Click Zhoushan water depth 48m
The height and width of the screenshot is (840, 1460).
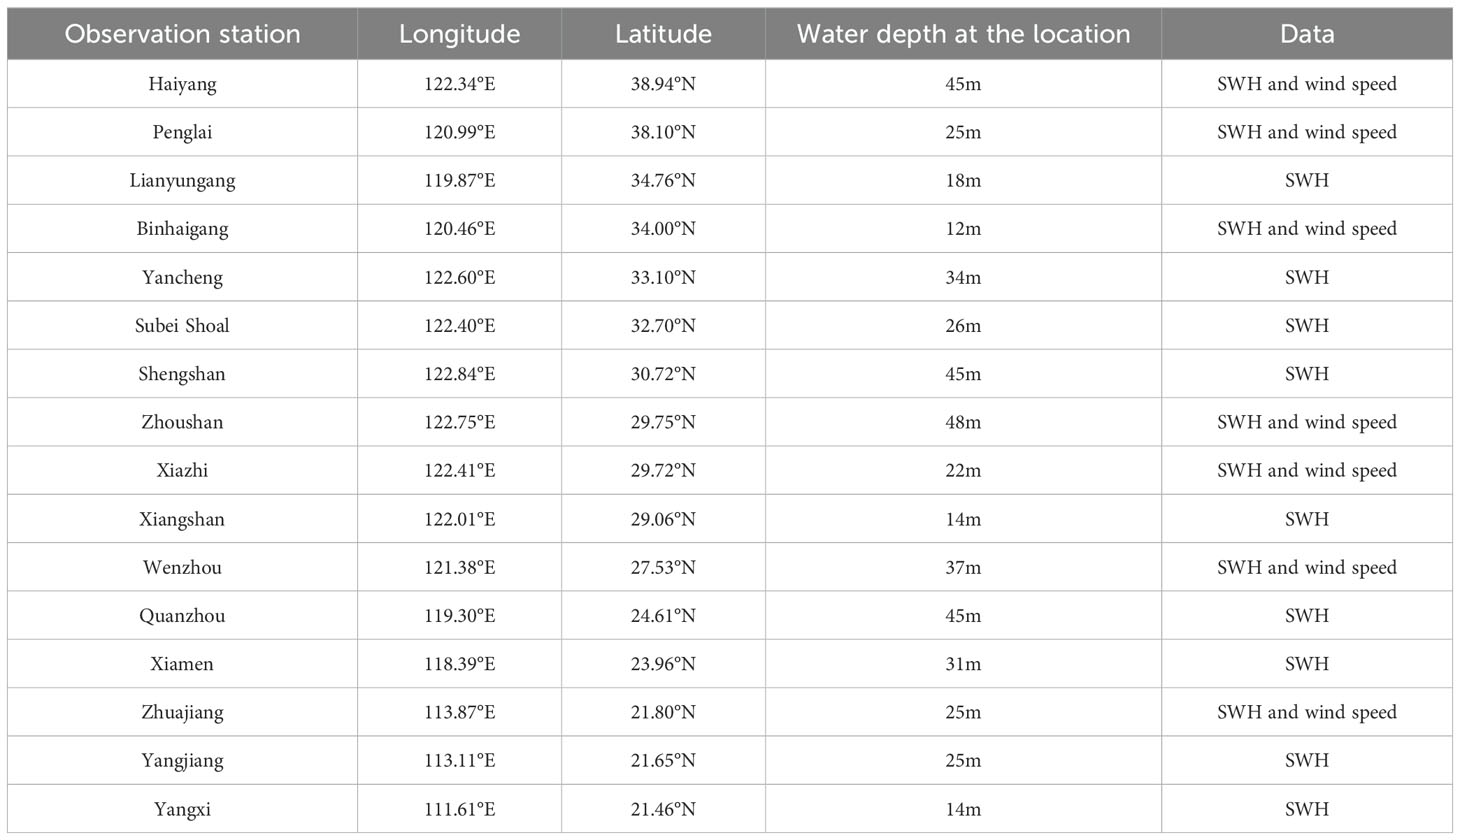point(963,422)
